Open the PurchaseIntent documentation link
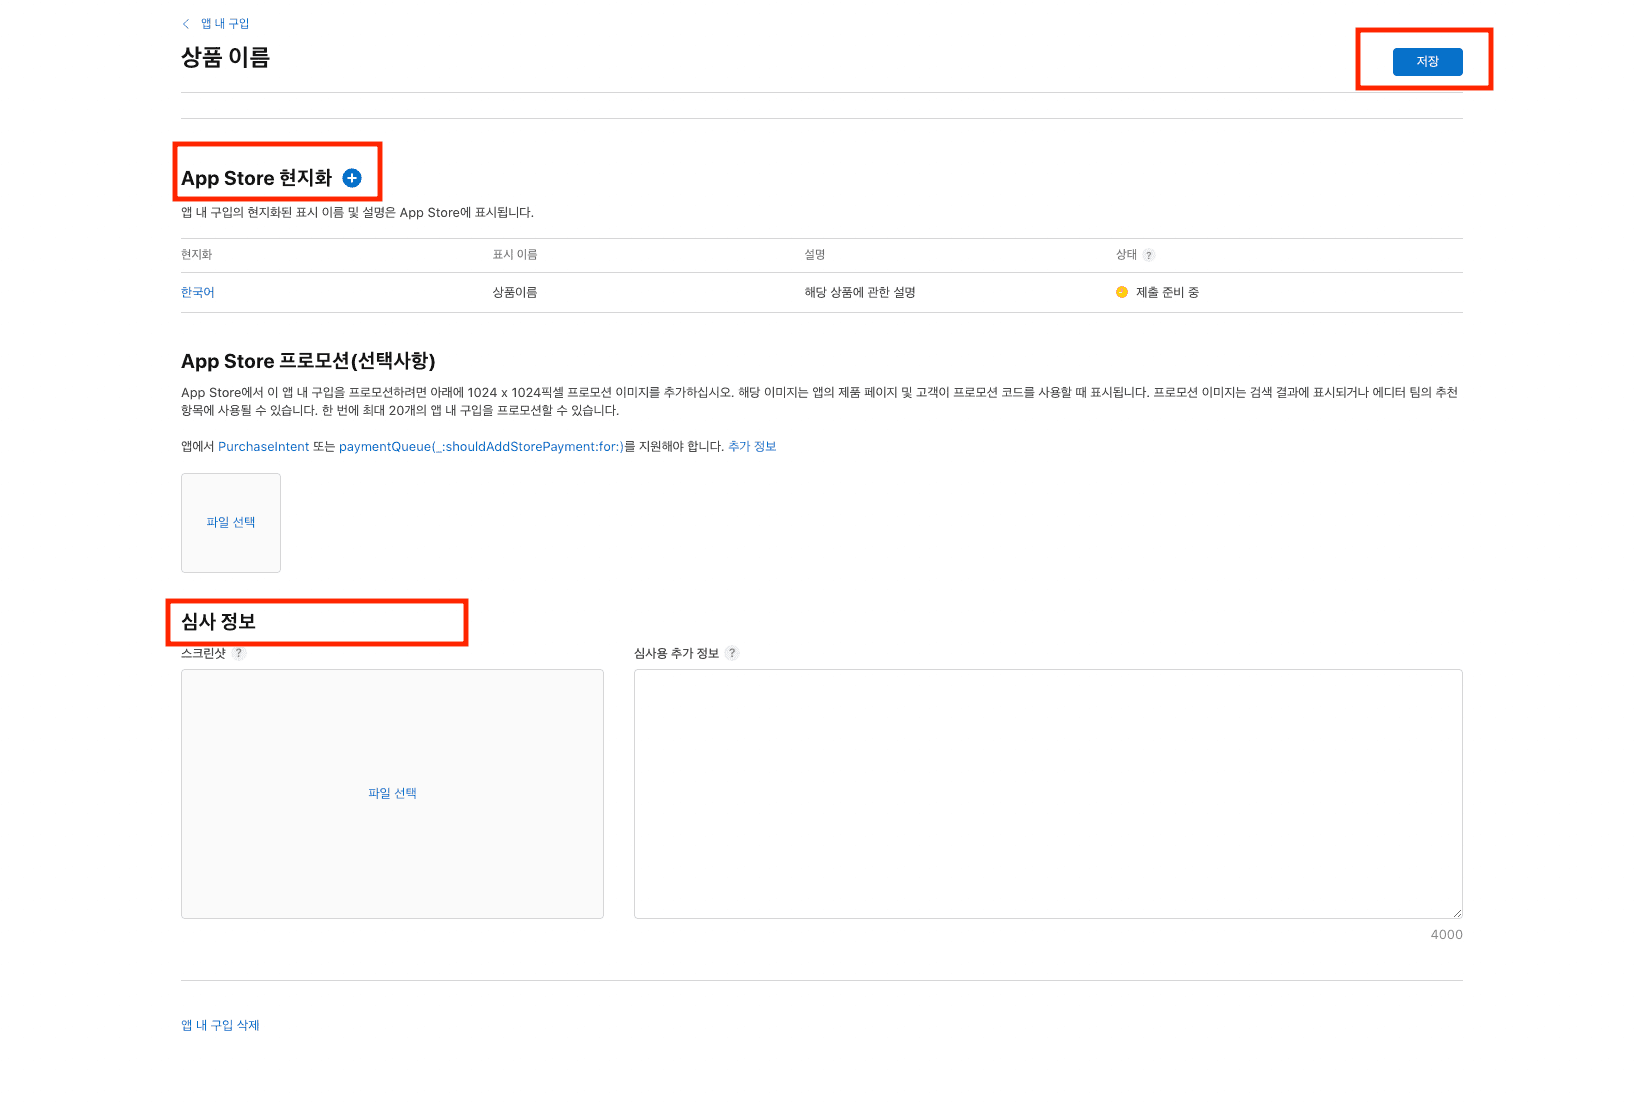The height and width of the screenshot is (1107, 1639). [x=264, y=447]
